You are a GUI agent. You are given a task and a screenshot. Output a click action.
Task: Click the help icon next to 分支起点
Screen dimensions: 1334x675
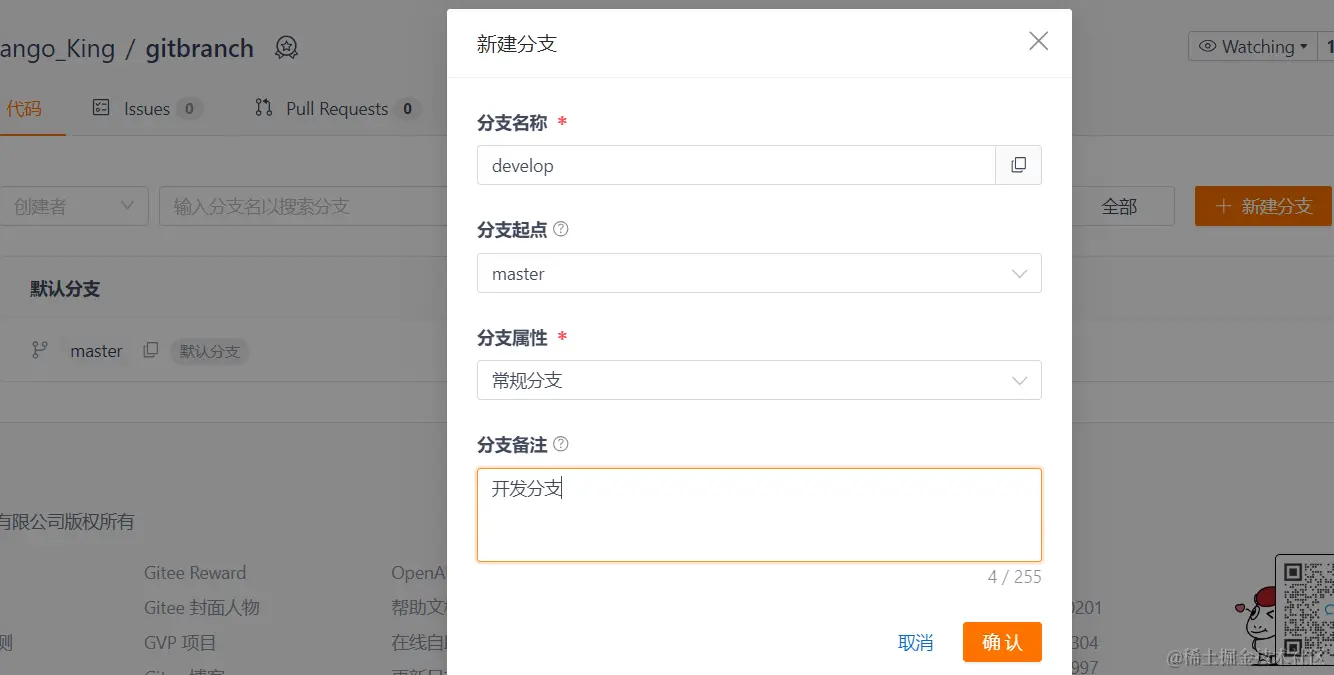[561, 229]
